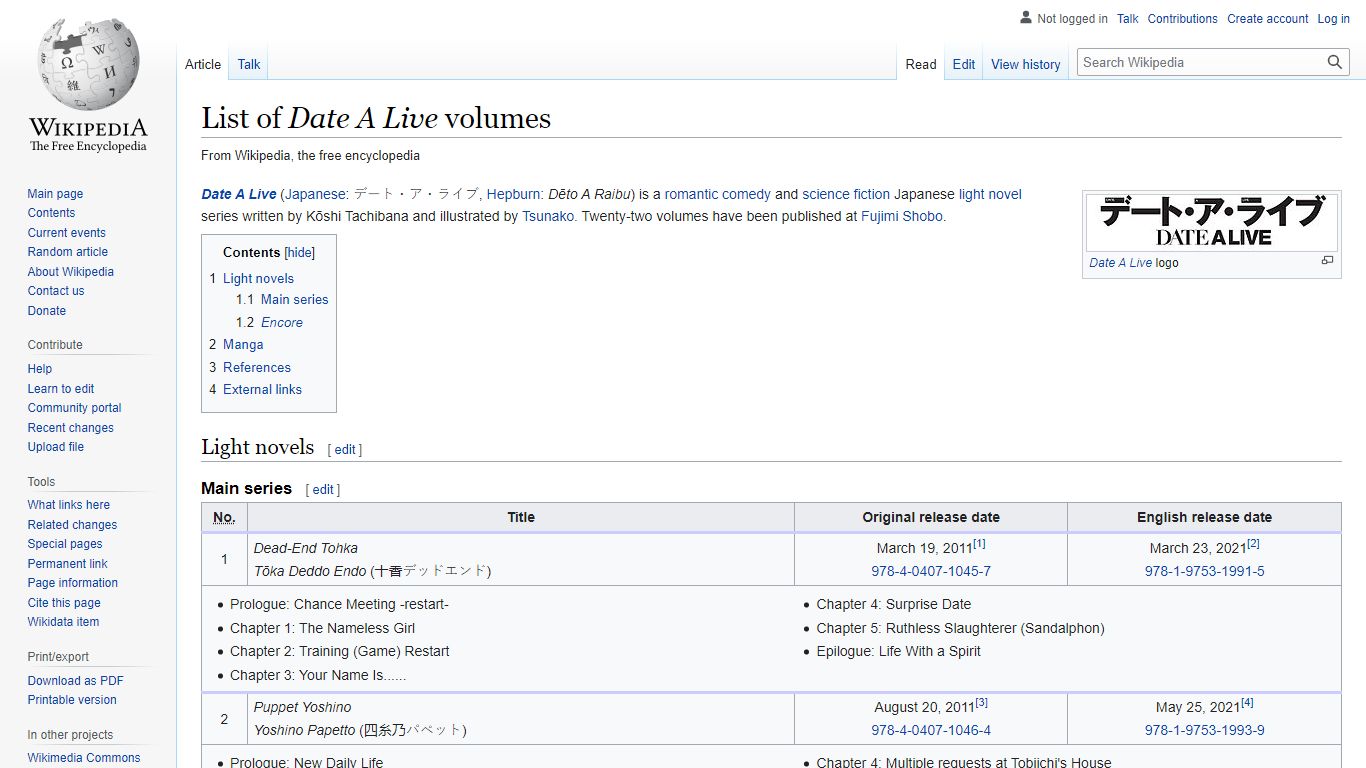Viewport: 1366px width, 768px height.
Task: Jump to Light novels in Contents
Action: [258, 279]
